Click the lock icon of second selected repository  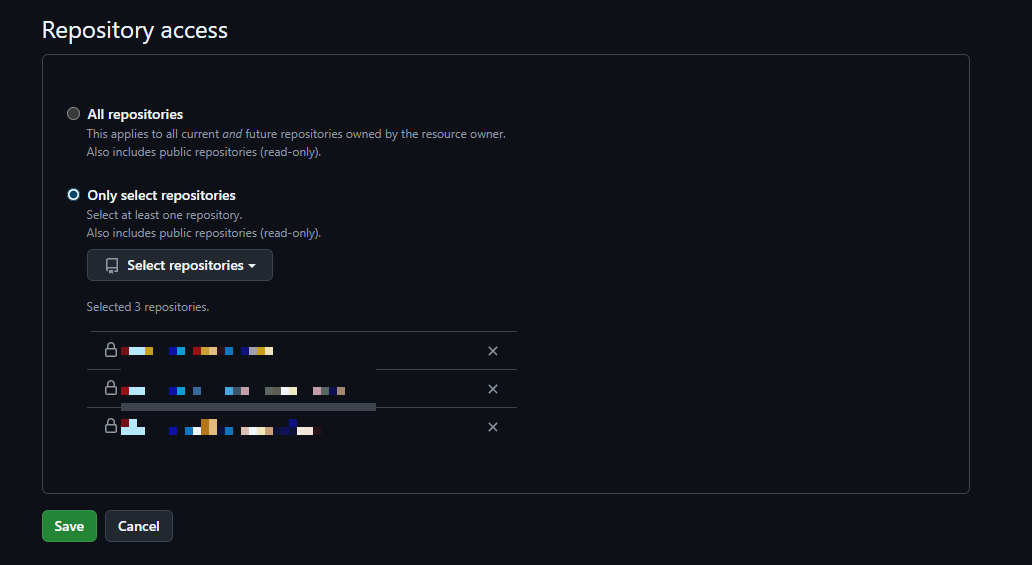click(x=111, y=388)
